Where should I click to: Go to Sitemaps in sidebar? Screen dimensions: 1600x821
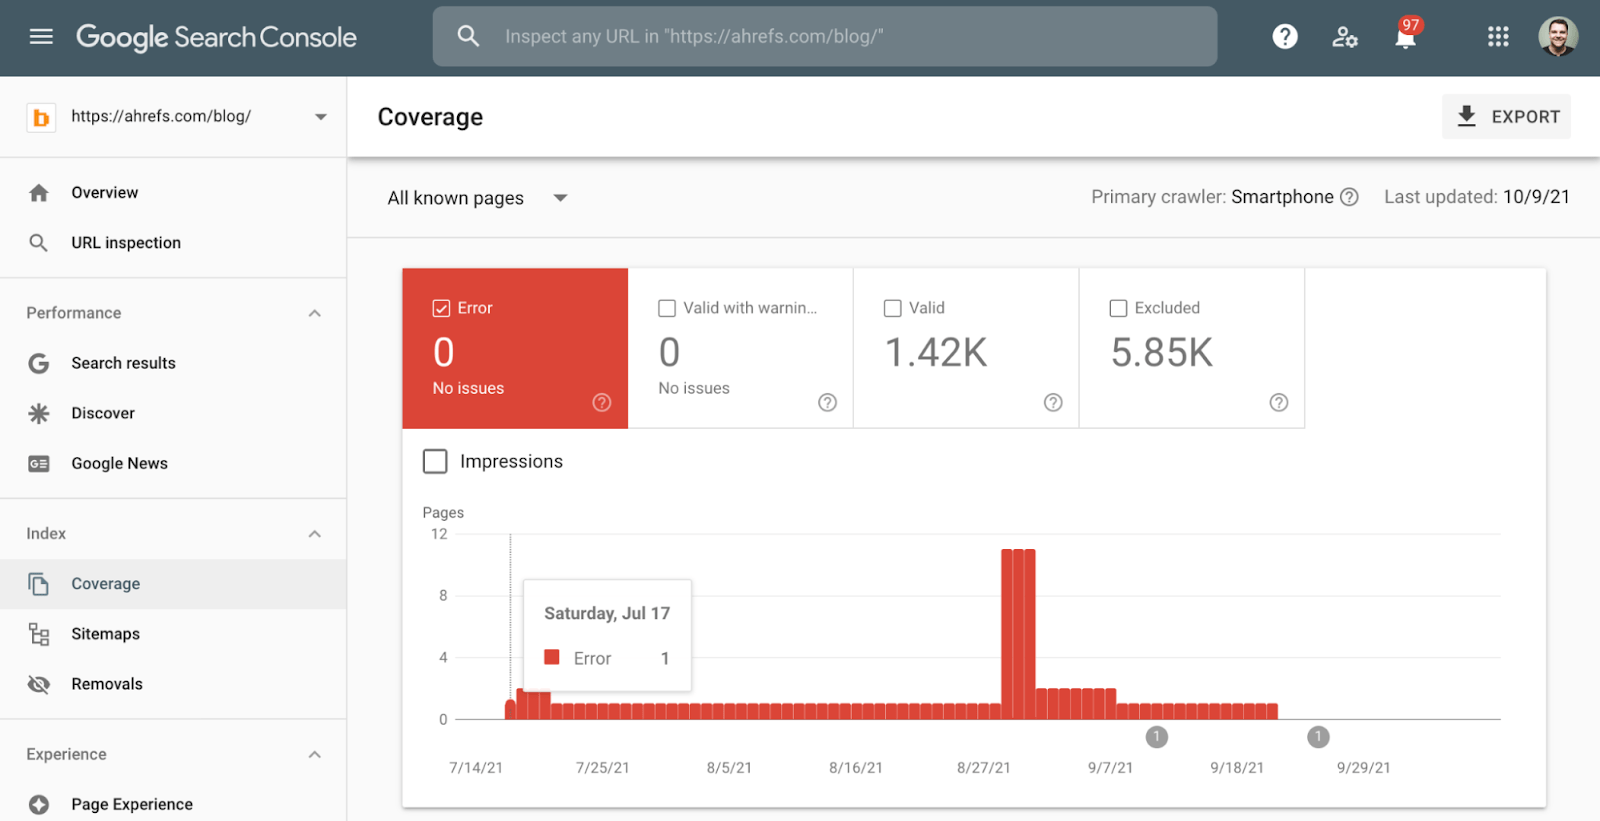(x=105, y=634)
